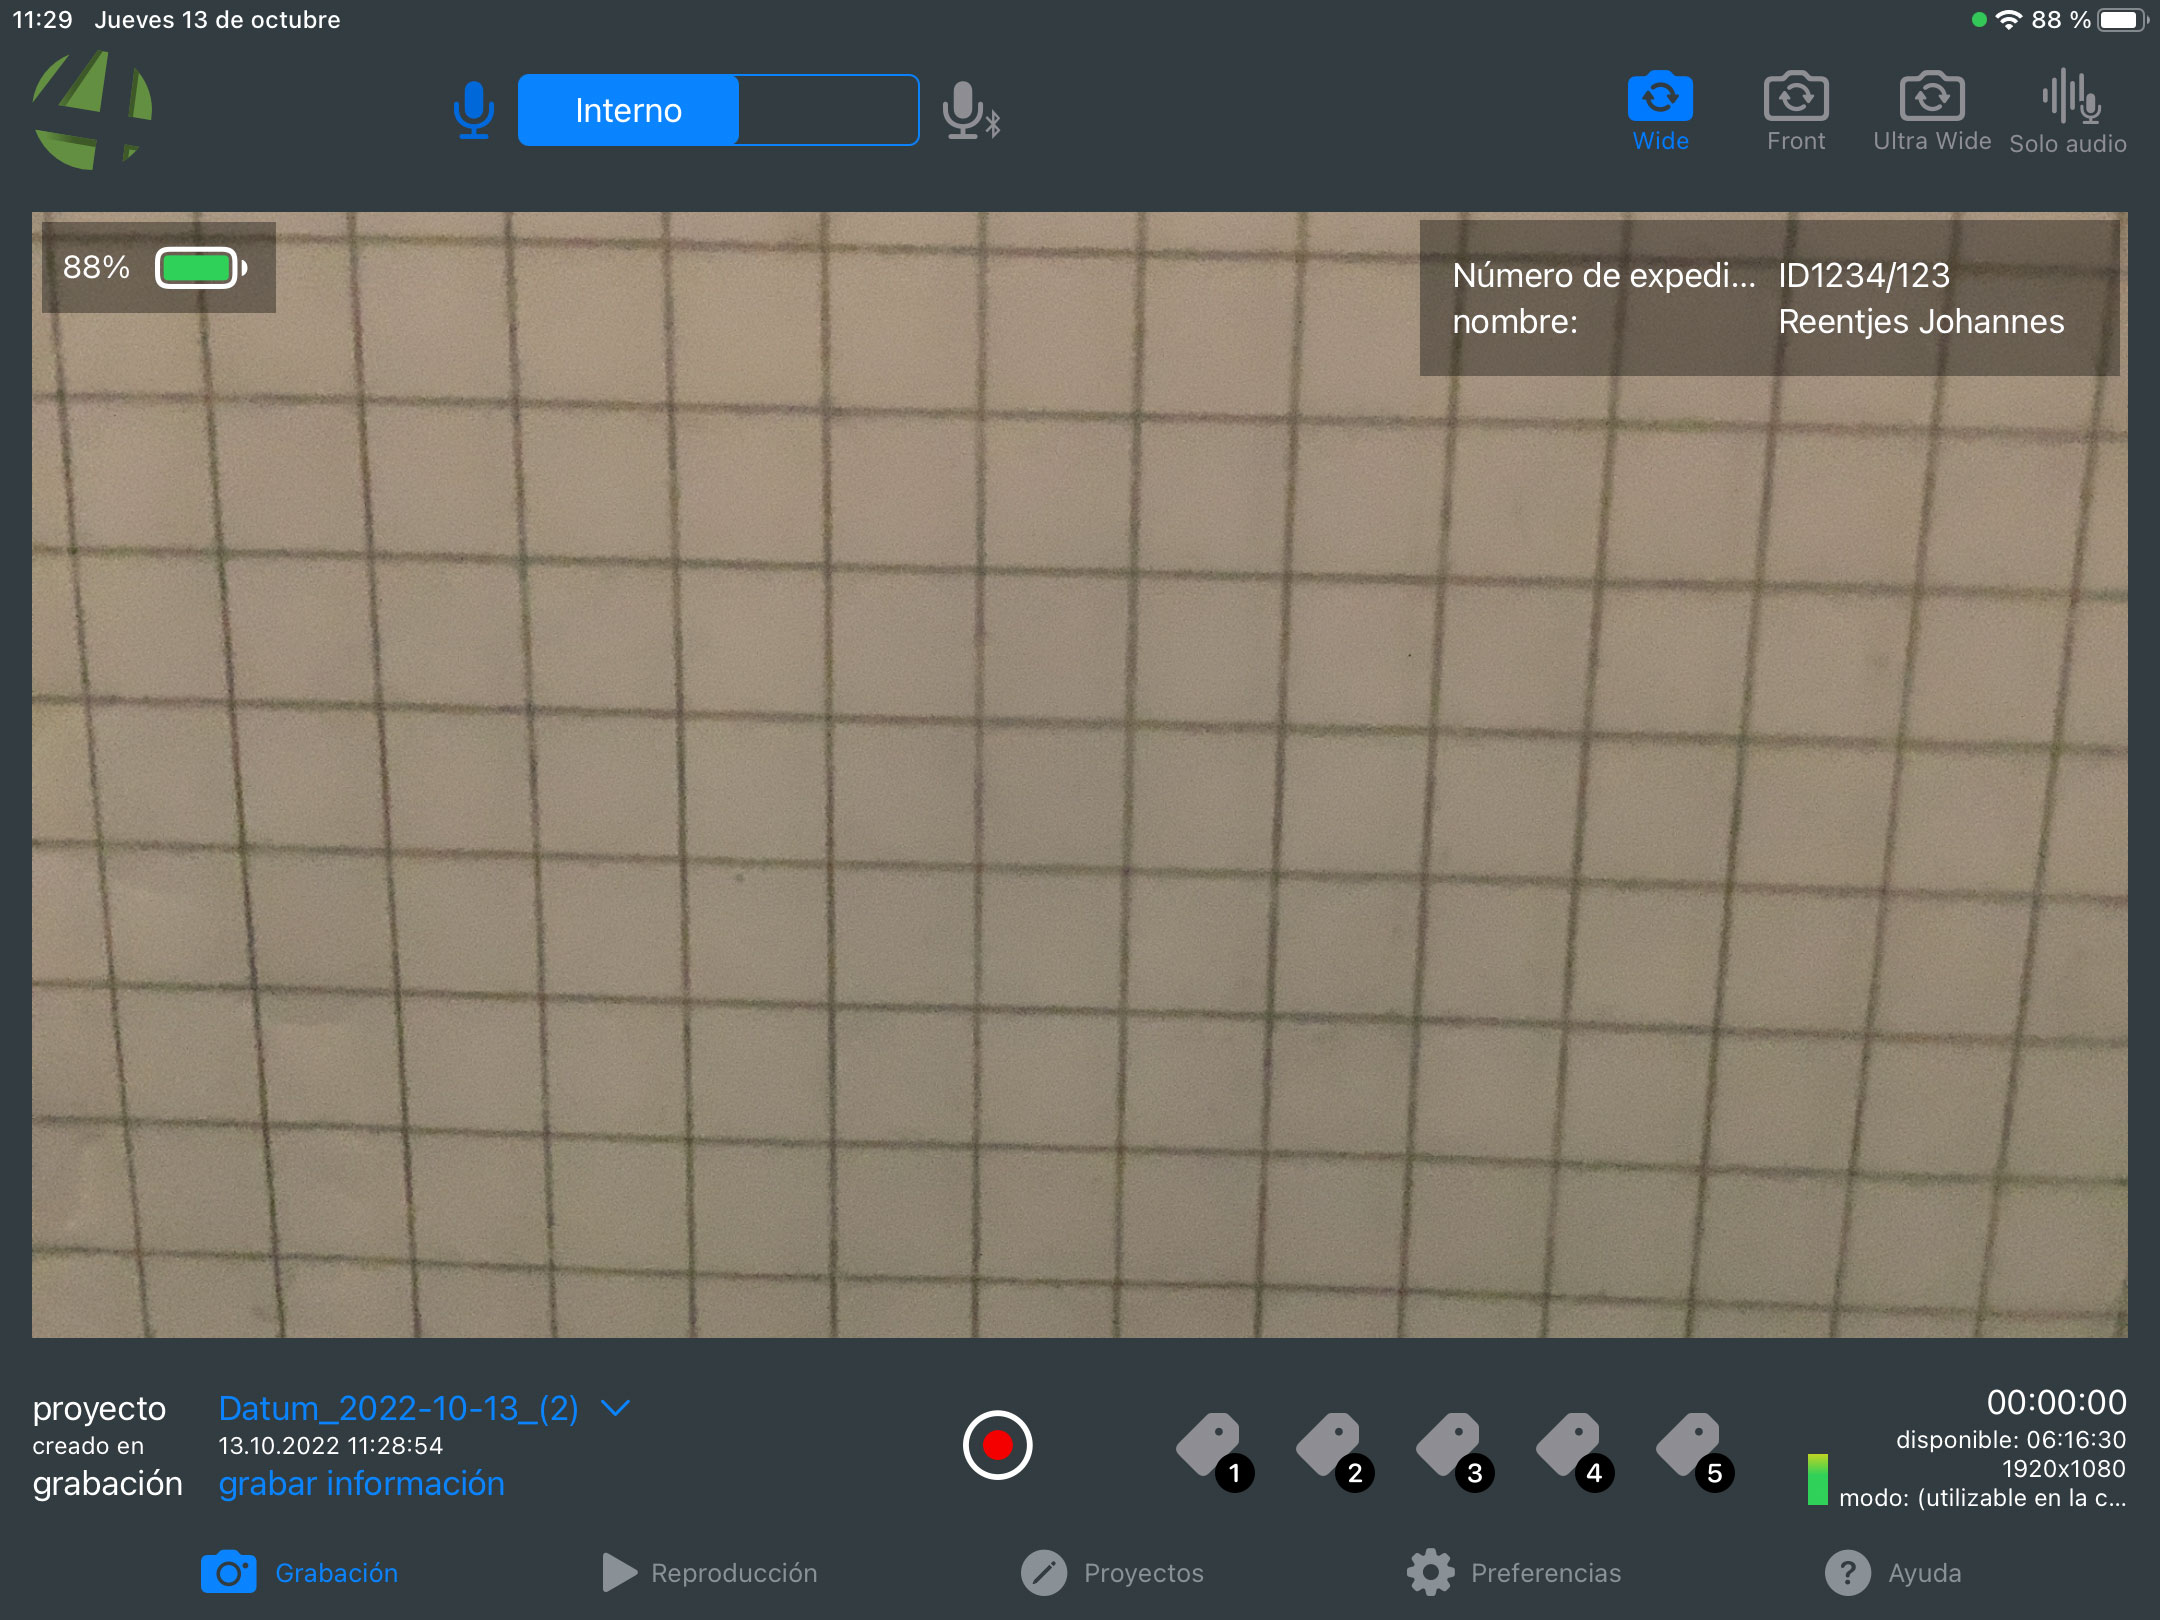Image resolution: width=2160 pixels, height=1620 pixels.
Task: Expand project list via chevron arrow
Action: 615,1408
